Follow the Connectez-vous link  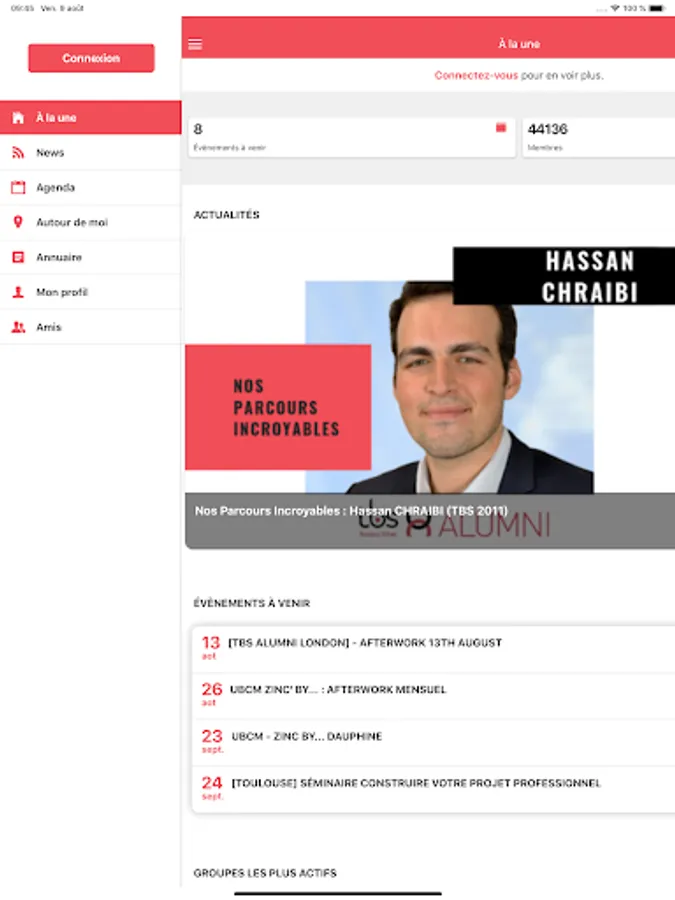tap(476, 75)
